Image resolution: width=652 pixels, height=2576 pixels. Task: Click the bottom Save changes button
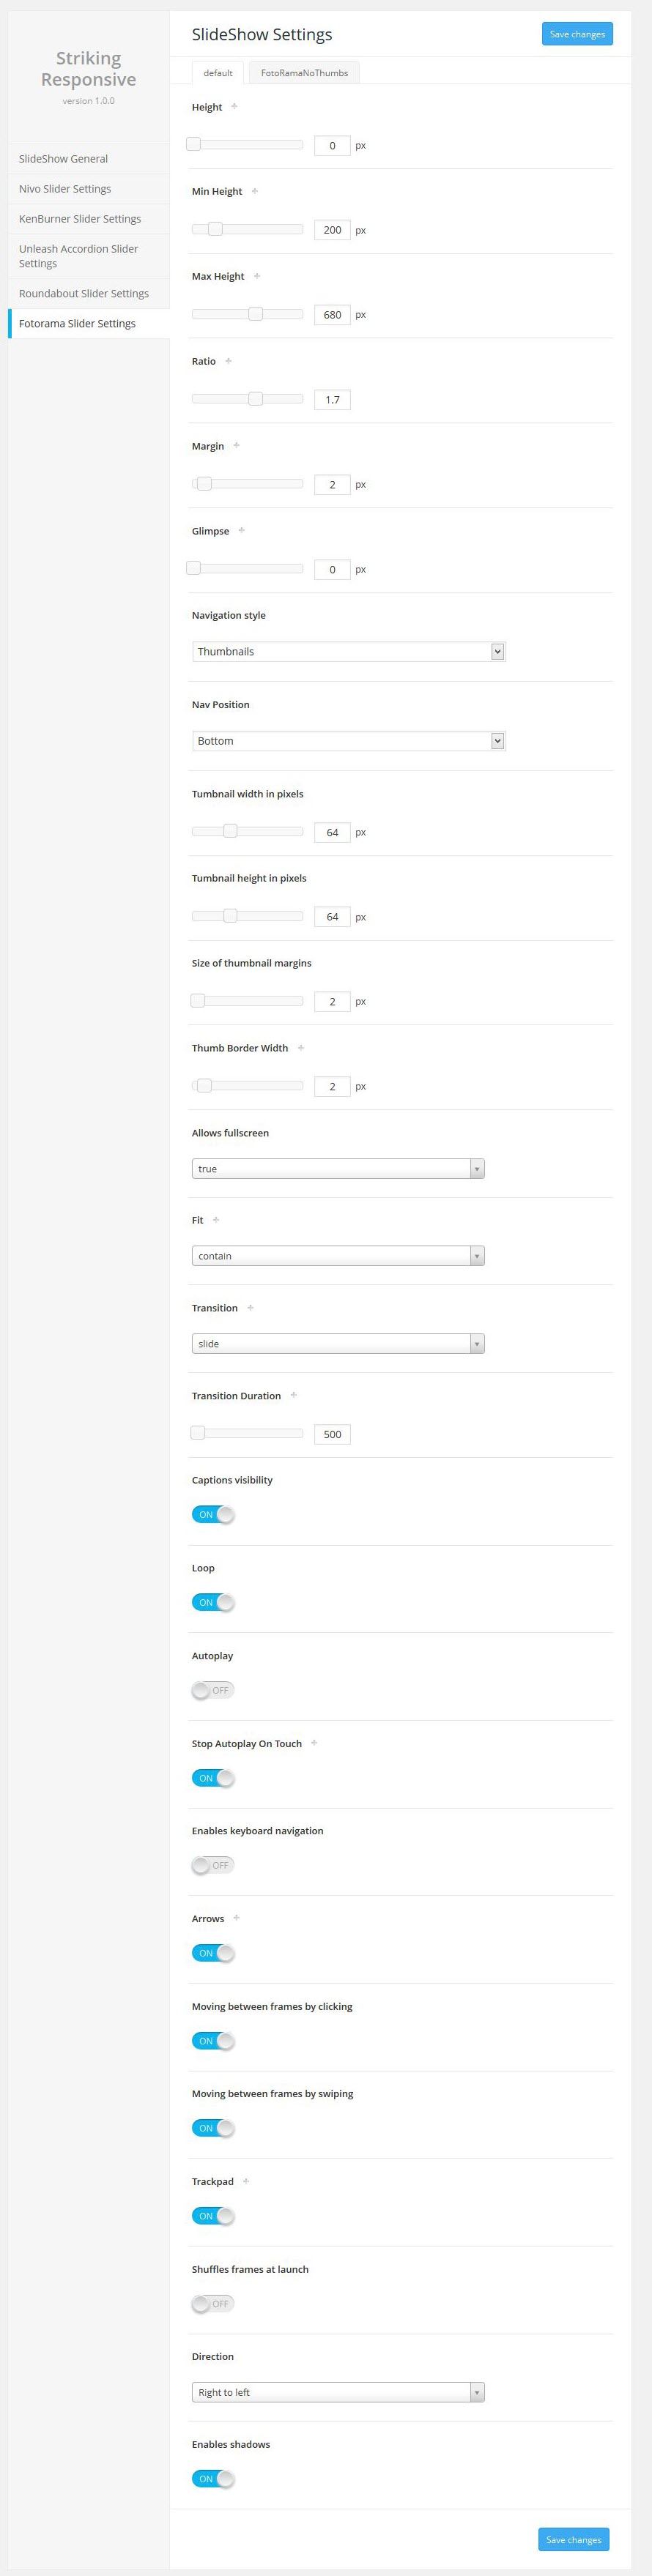(573, 2539)
